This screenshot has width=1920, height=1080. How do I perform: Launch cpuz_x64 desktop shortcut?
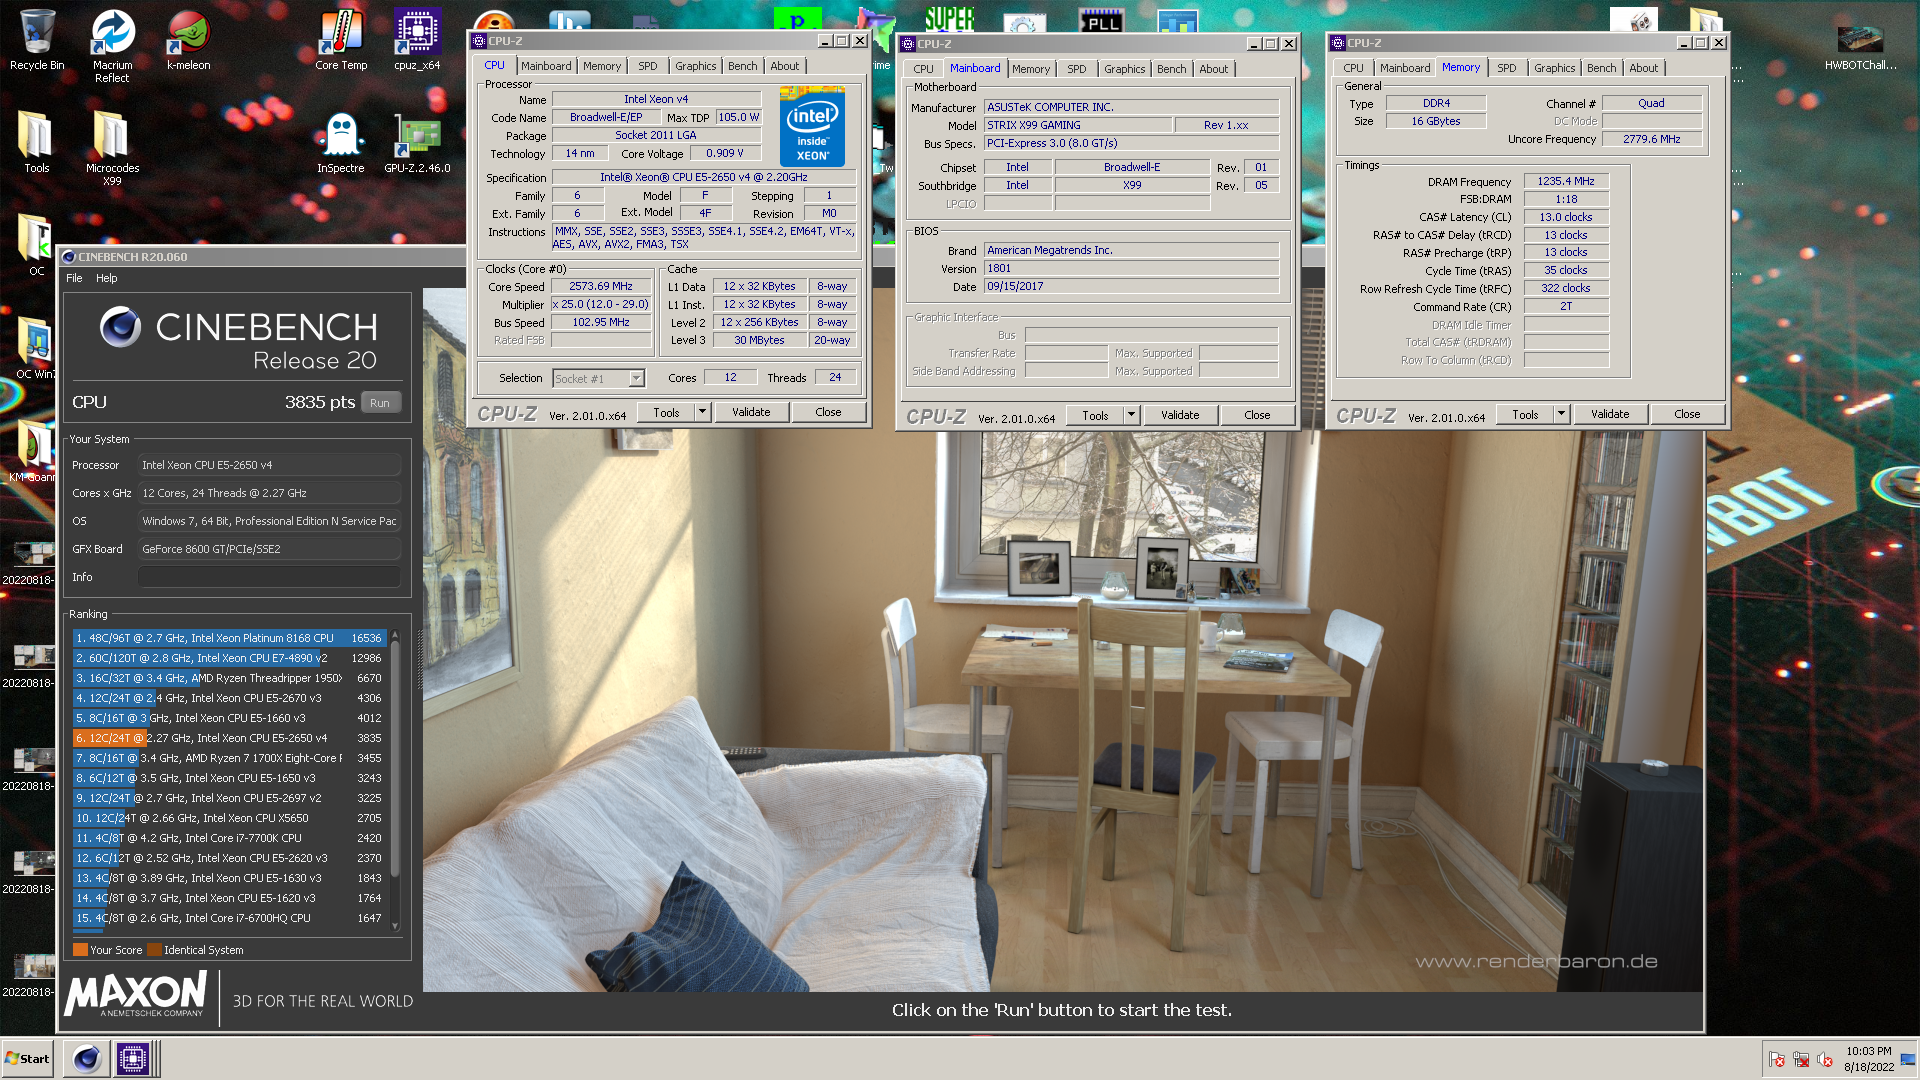[417, 40]
